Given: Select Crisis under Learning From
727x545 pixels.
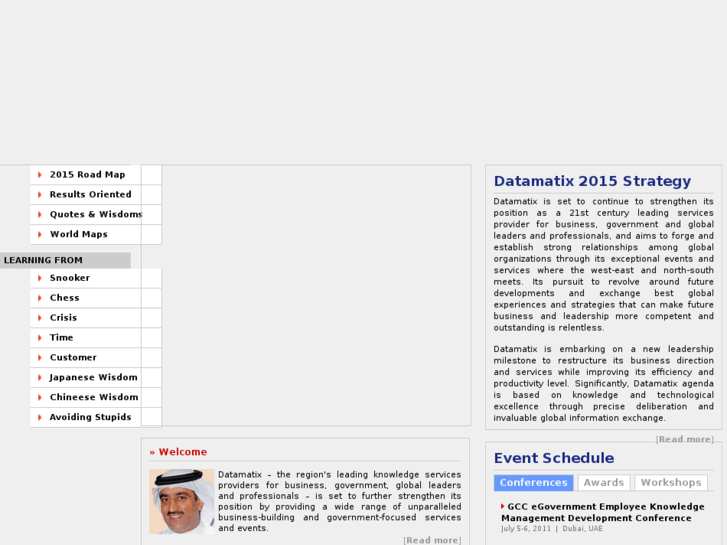Looking at the screenshot, I should [64, 318].
